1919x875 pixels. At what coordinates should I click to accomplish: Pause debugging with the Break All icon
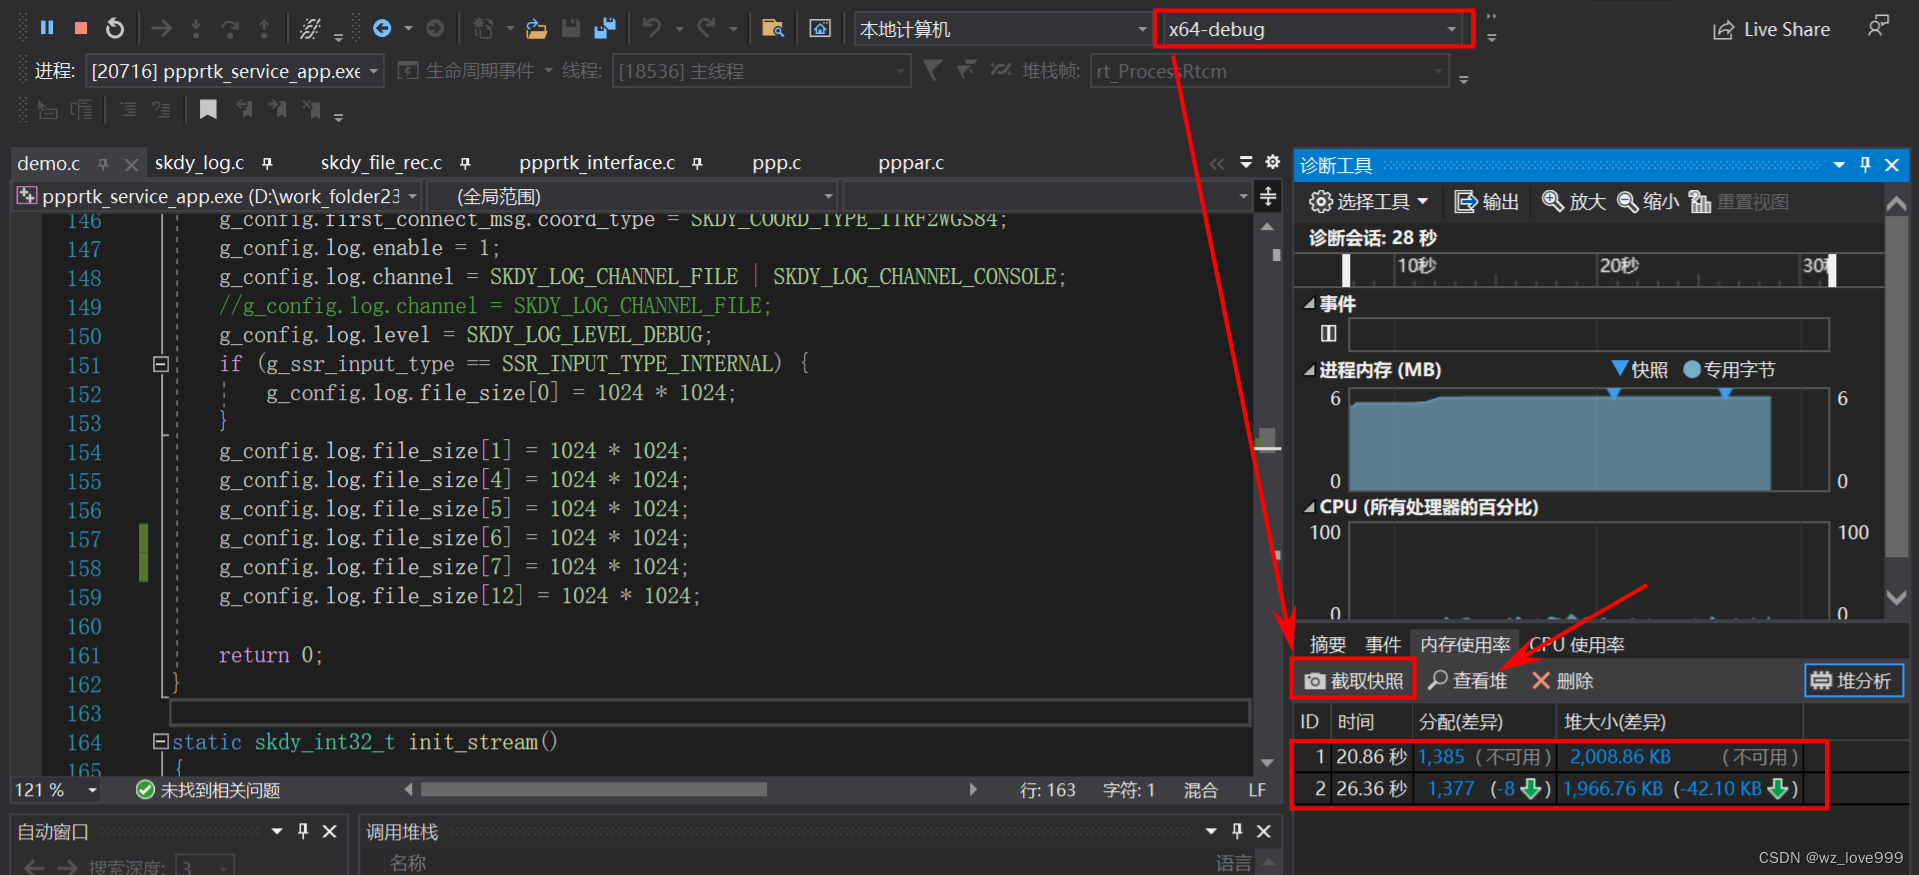(47, 28)
